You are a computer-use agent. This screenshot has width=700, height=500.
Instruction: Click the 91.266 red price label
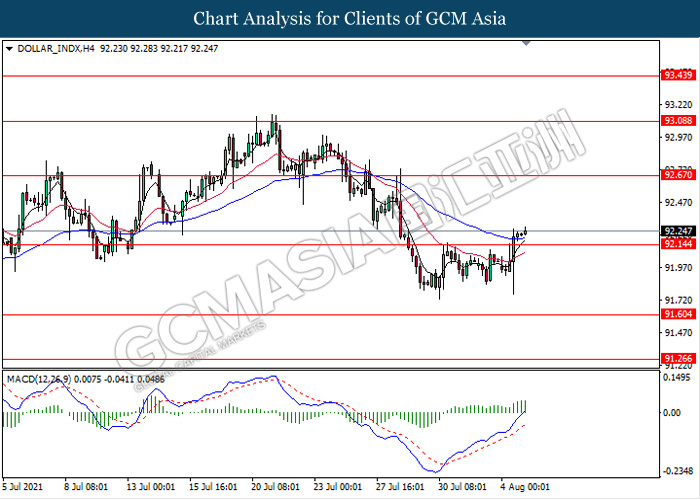678,358
